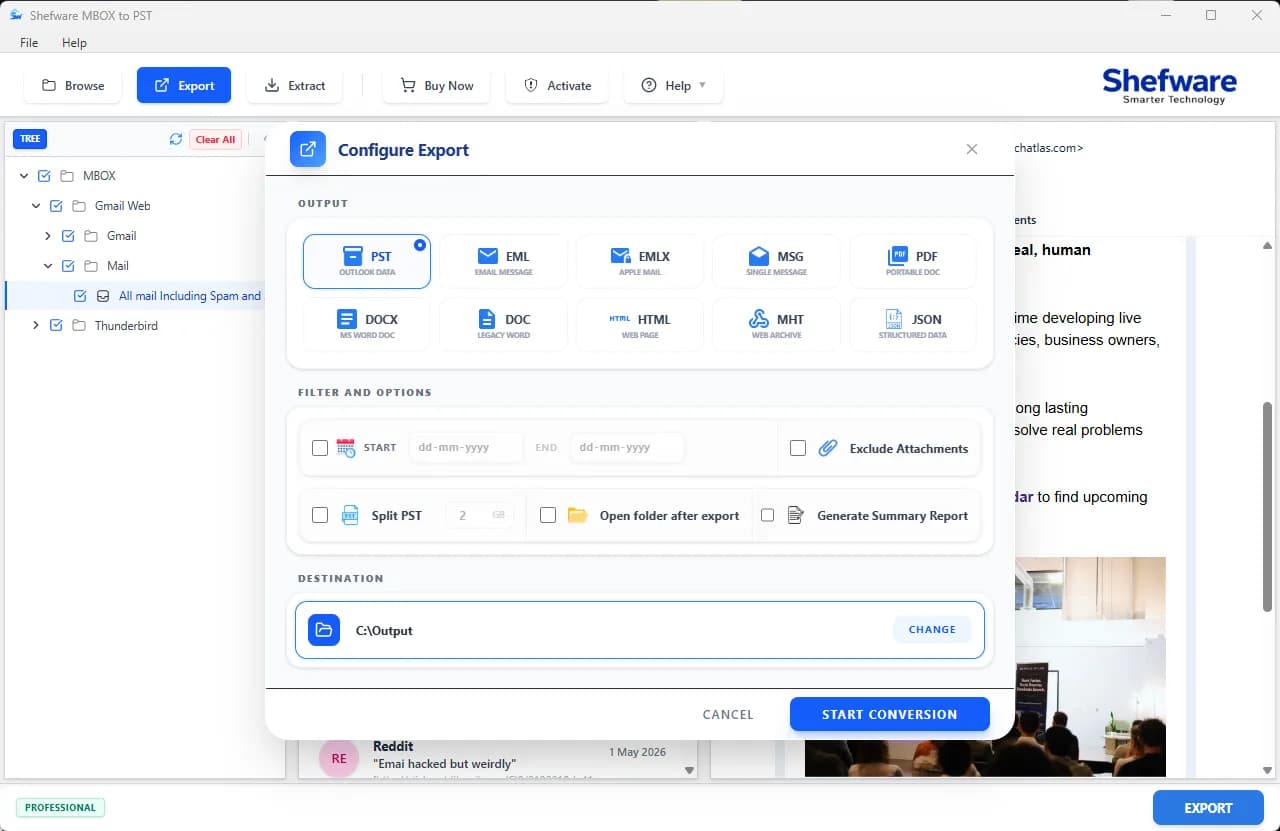Select the MSG single message format
The image size is (1280, 831).
tap(776, 262)
